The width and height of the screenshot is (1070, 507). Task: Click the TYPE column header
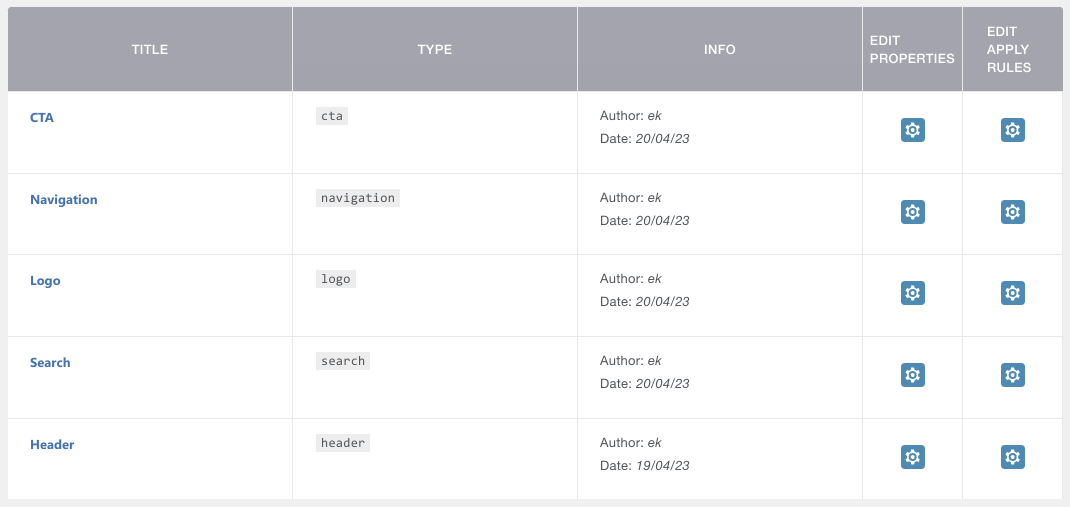point(435,49)
